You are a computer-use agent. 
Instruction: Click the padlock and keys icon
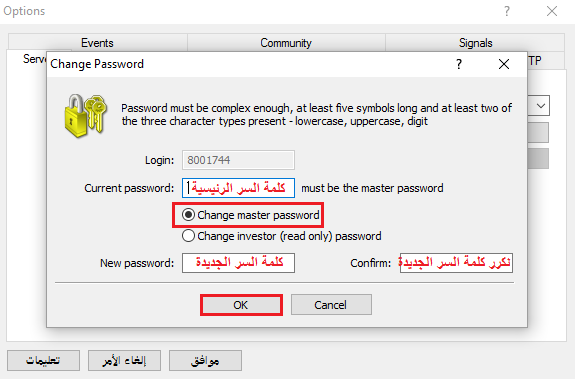coord(85,115)
